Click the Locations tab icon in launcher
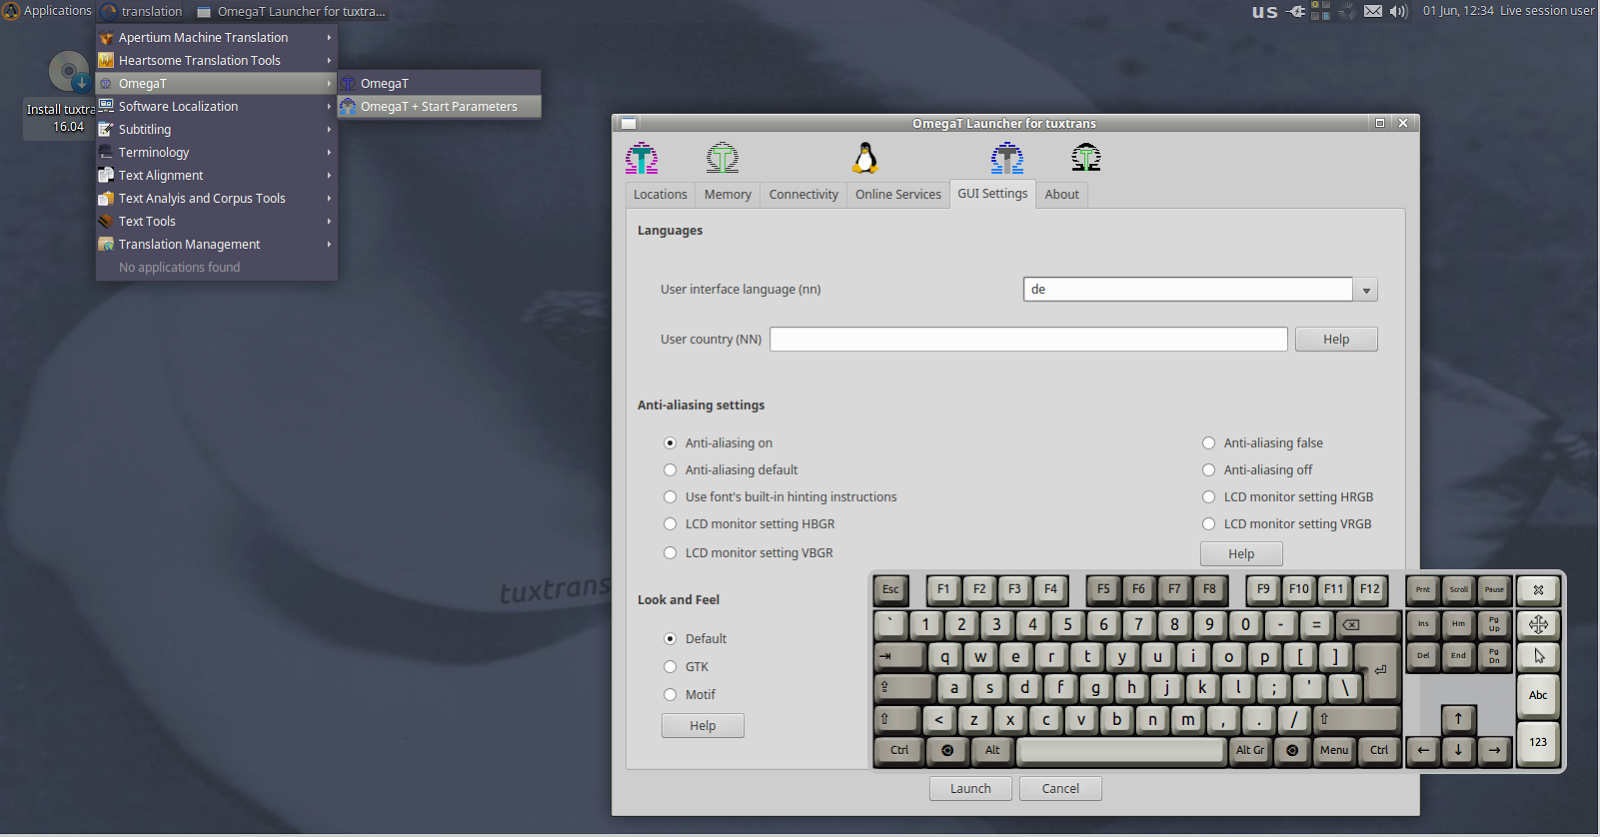 click(642, 158)
